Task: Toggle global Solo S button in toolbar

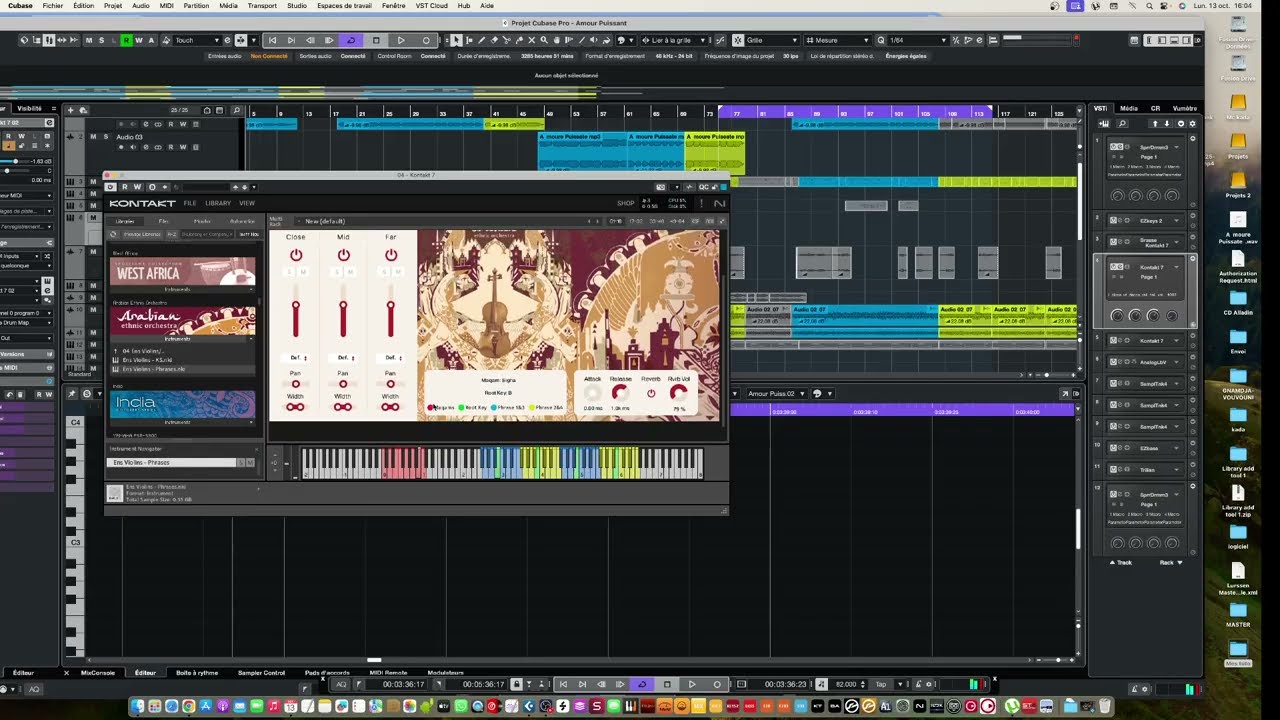Action: click(102, 40)
